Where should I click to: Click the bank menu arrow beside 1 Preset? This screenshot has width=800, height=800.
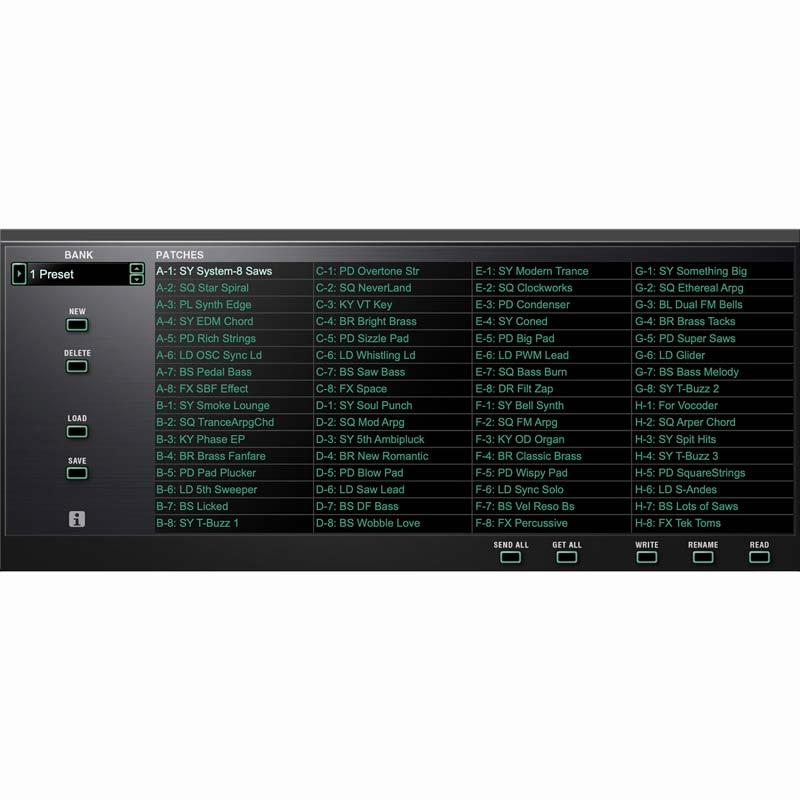point(19,274)
